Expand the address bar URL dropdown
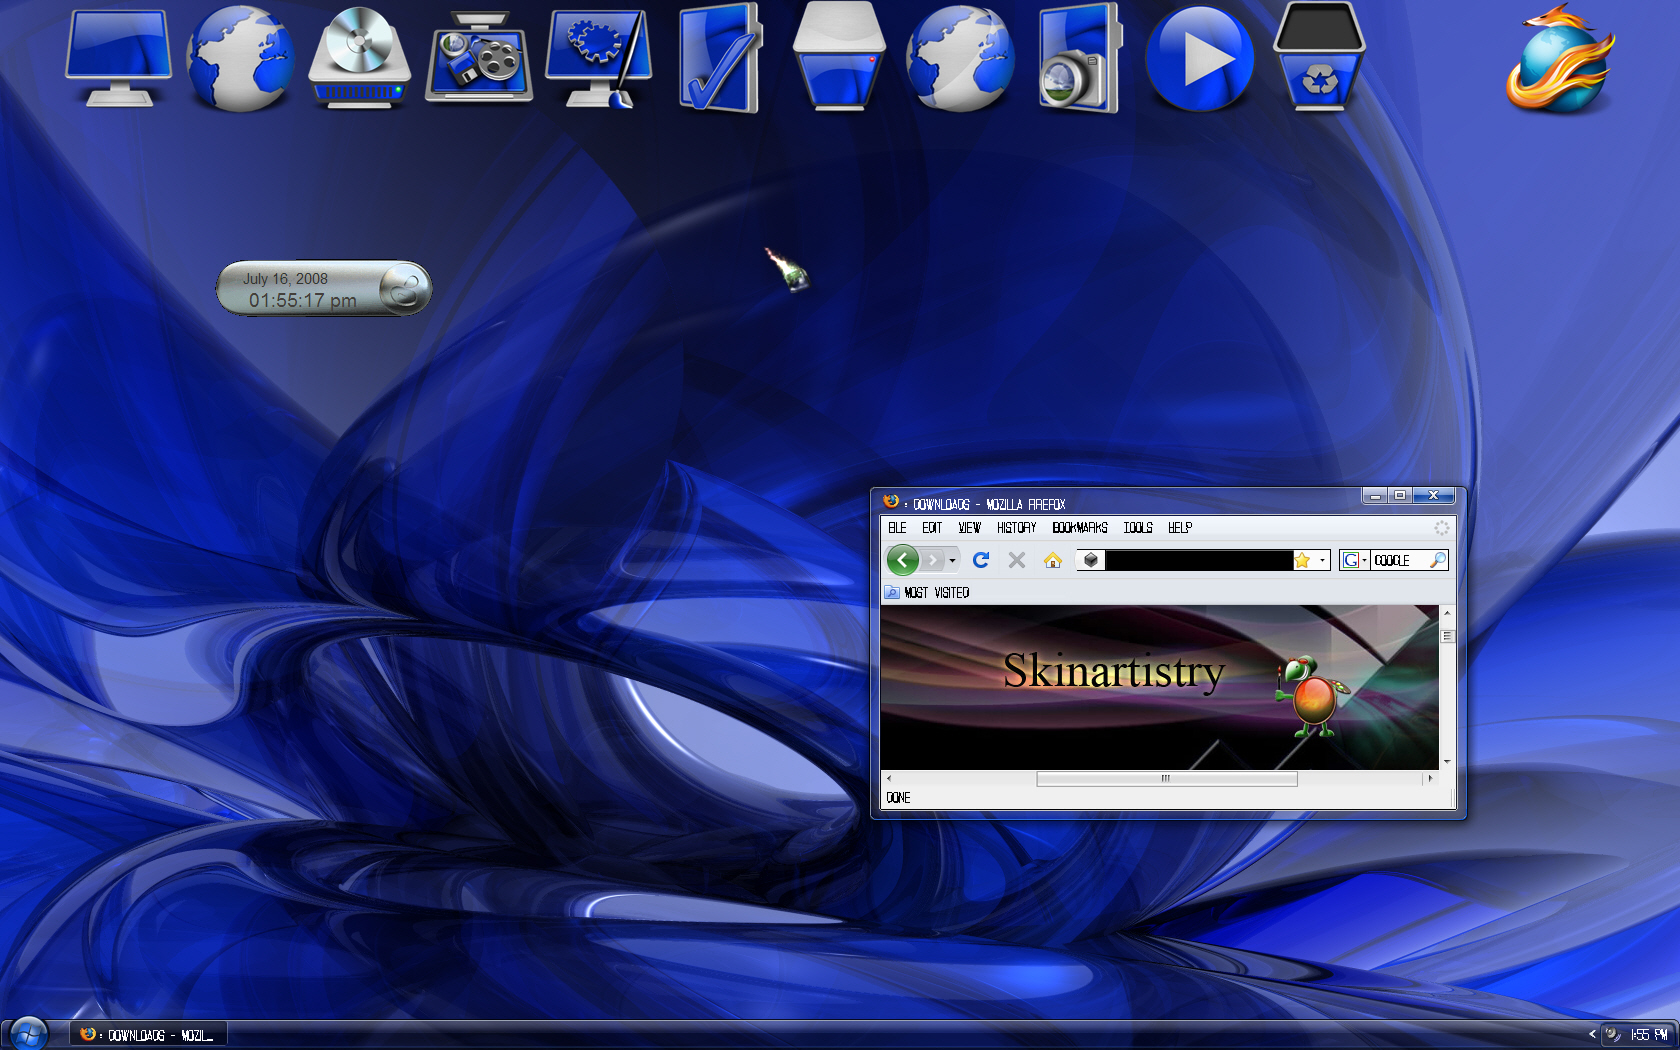1680x1050 pixels. (1322, 560)
